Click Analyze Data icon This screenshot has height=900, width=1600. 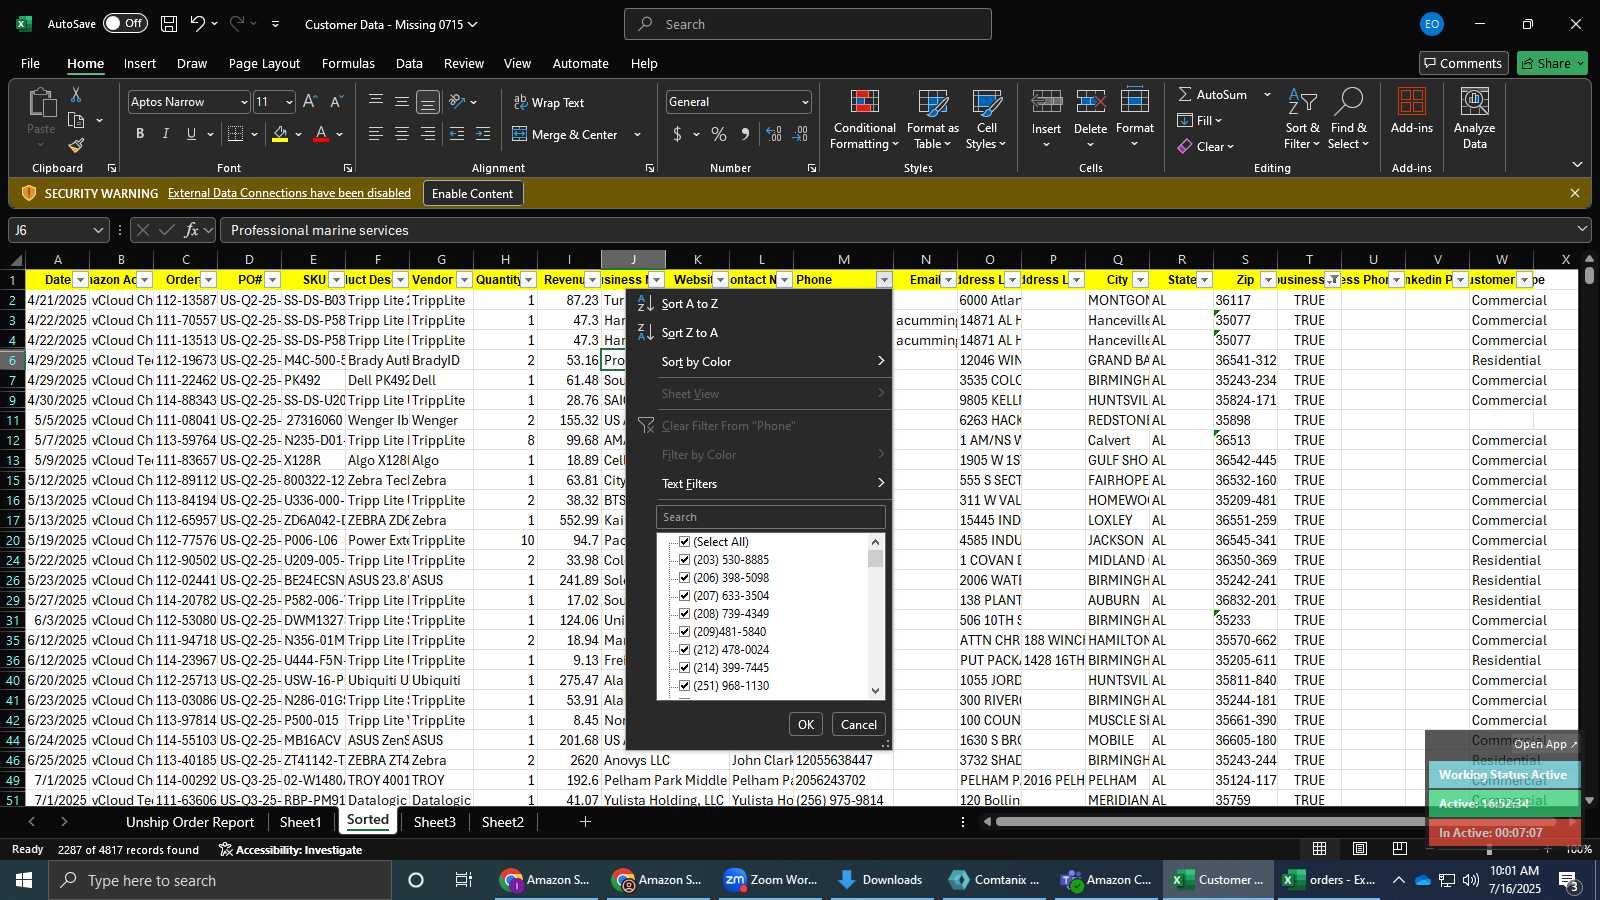coord(1474,103)
